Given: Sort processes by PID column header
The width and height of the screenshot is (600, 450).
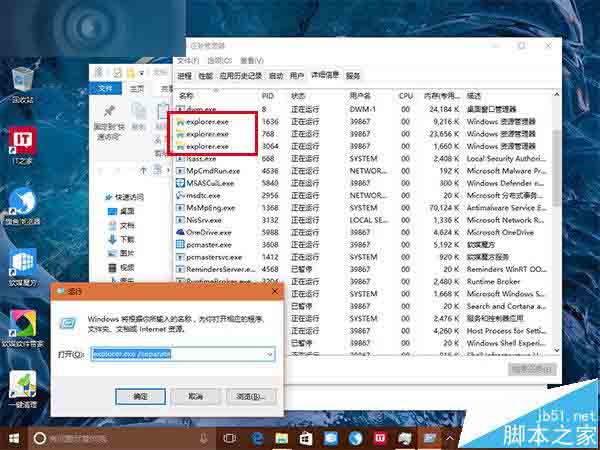Looking at the screenshot, I should tap(268, 96).
